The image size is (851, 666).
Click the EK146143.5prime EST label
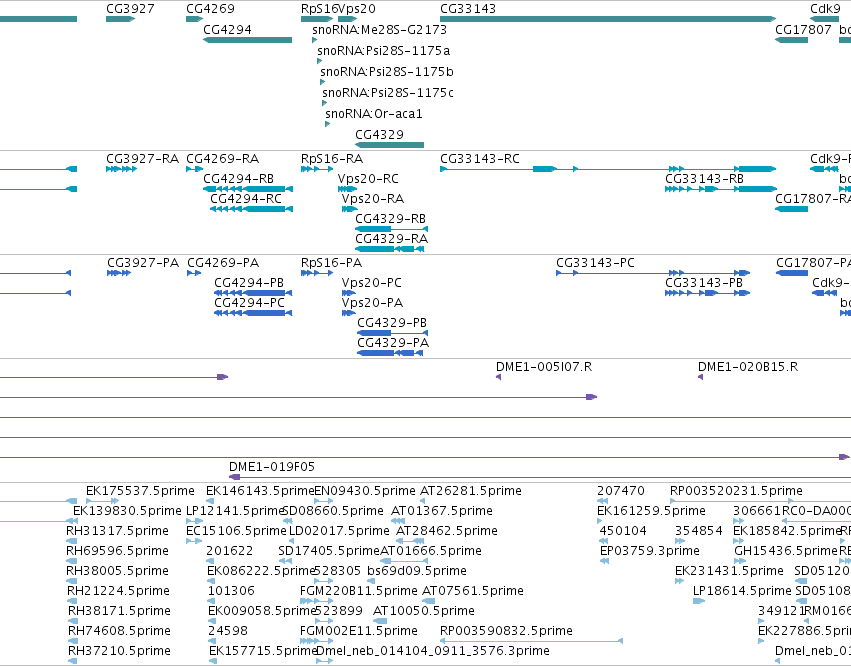[x=261, y=491]
